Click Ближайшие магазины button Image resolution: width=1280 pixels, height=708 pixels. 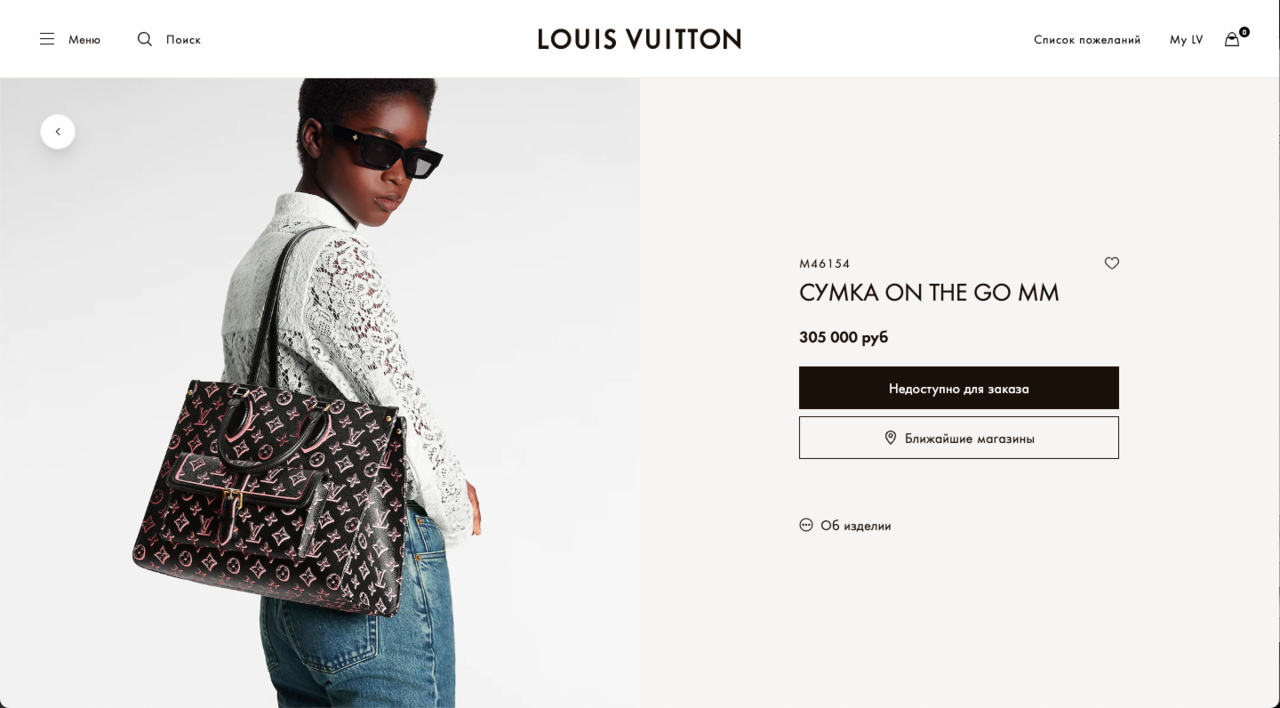click(959, 438)
